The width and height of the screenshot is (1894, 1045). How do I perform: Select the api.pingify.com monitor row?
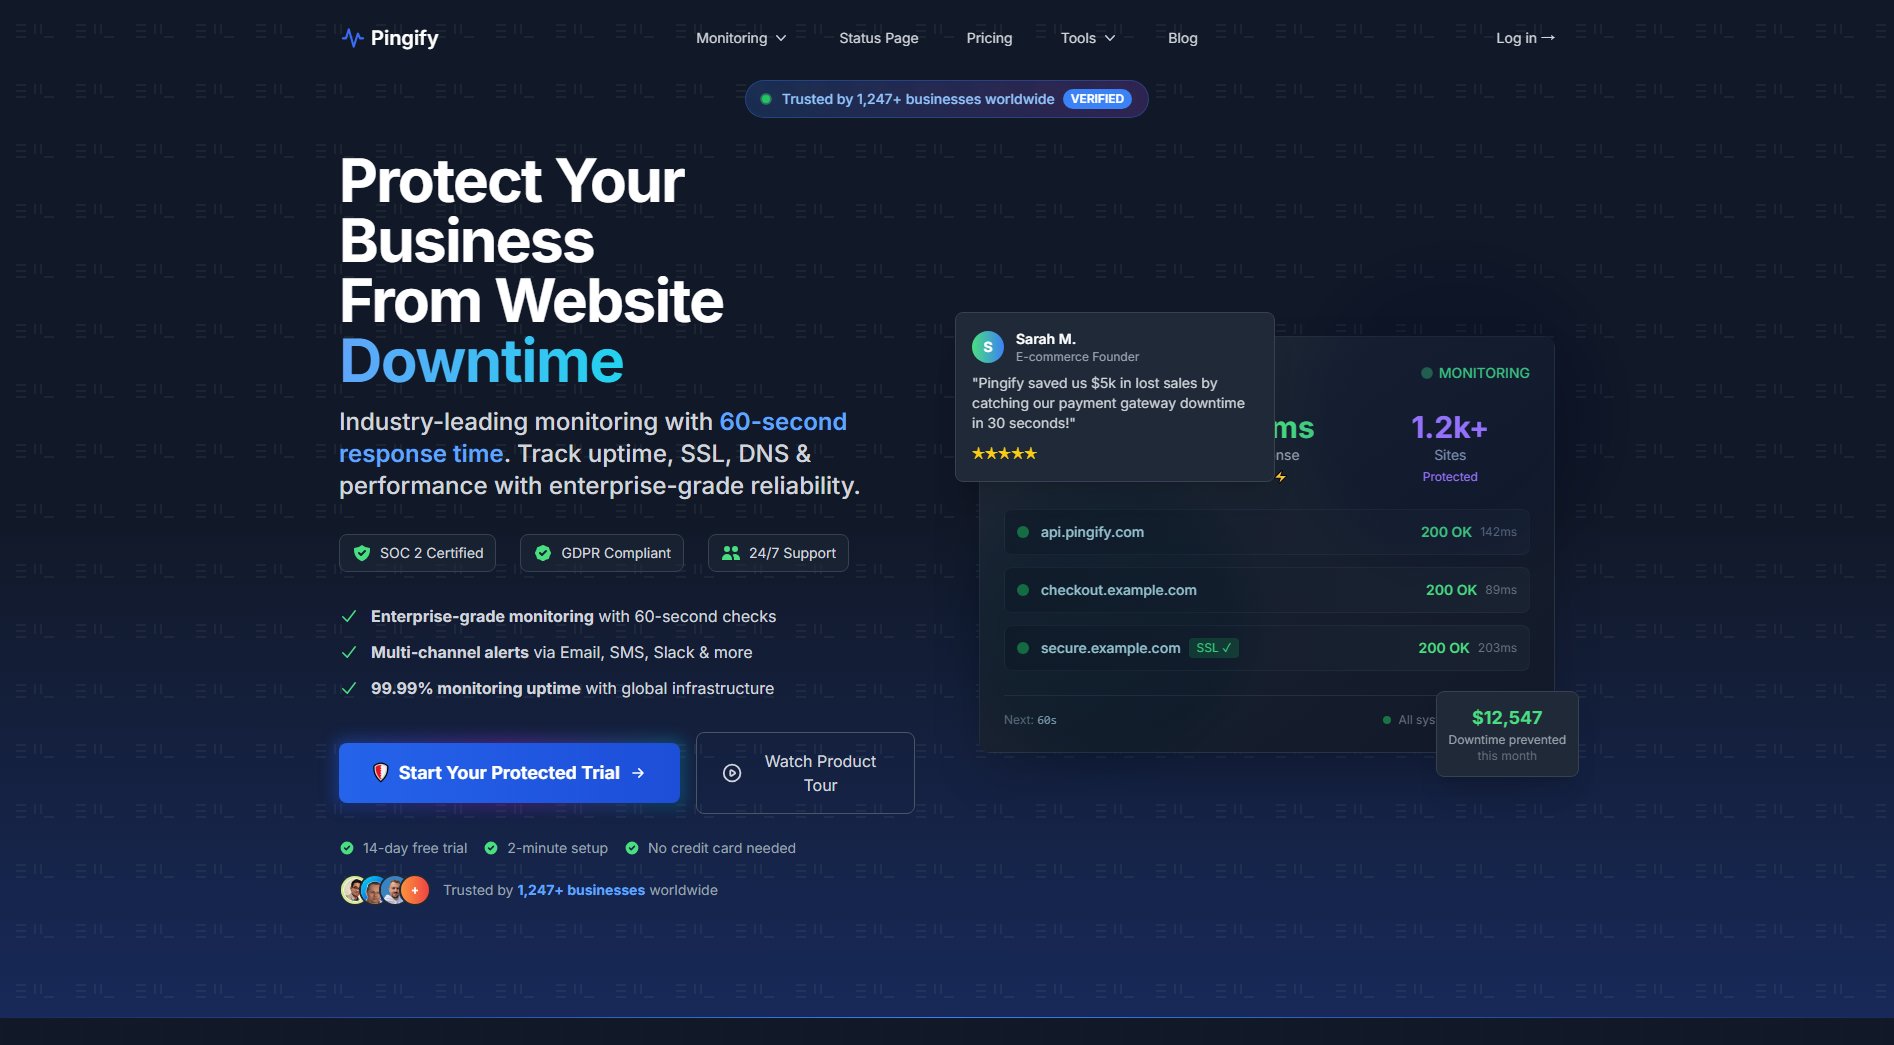pyautogui.click(x=1266, y=532)
